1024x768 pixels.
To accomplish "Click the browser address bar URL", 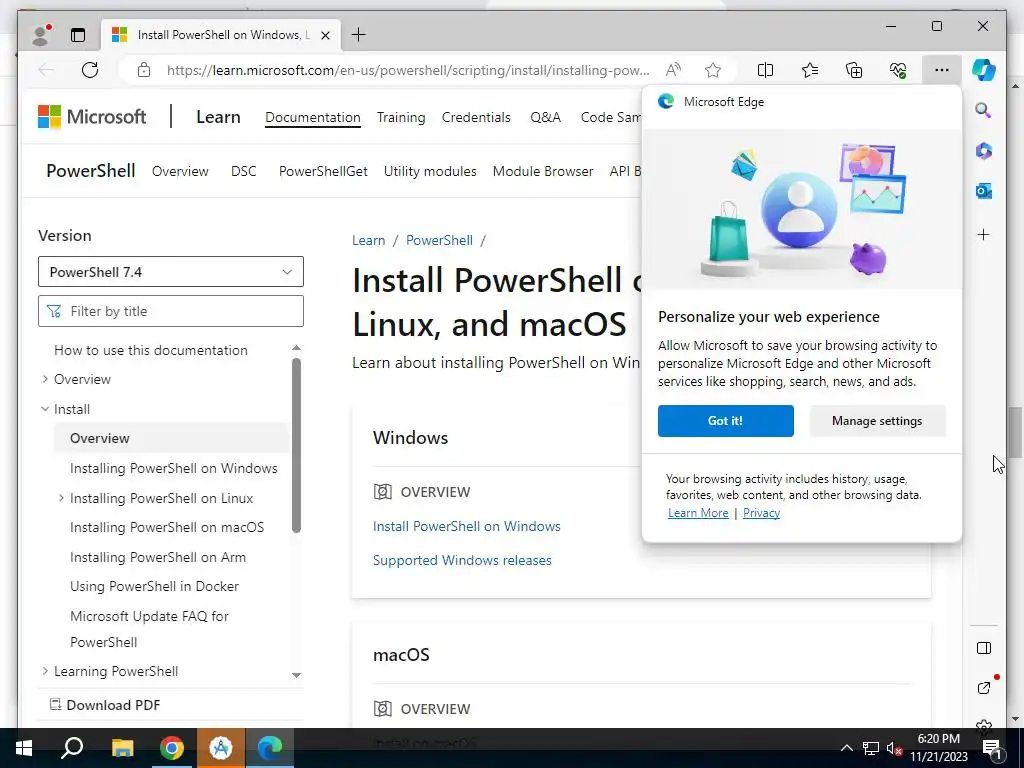I will [408, 70].
